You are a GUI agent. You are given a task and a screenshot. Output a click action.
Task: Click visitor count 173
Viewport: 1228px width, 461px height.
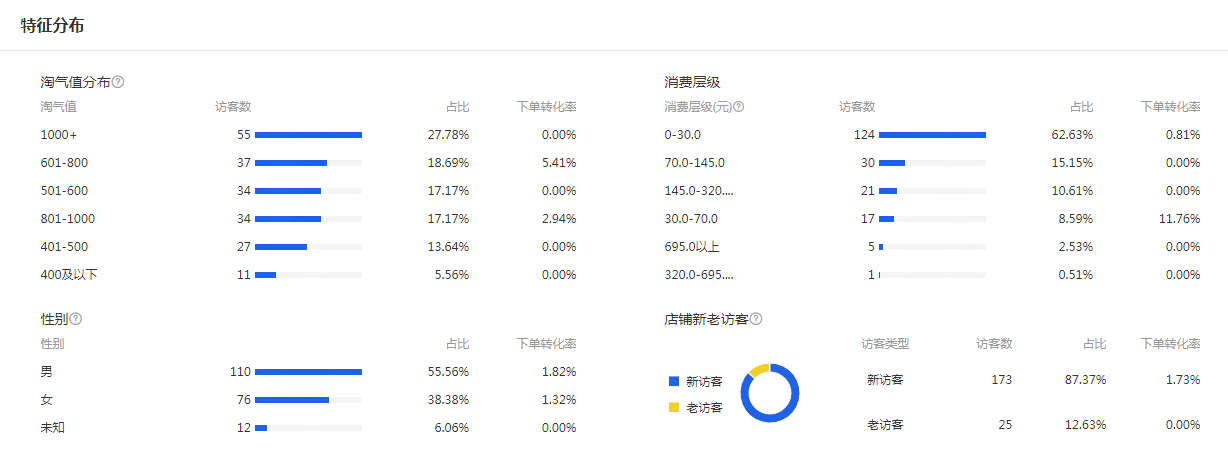[x=1001, y=380]
